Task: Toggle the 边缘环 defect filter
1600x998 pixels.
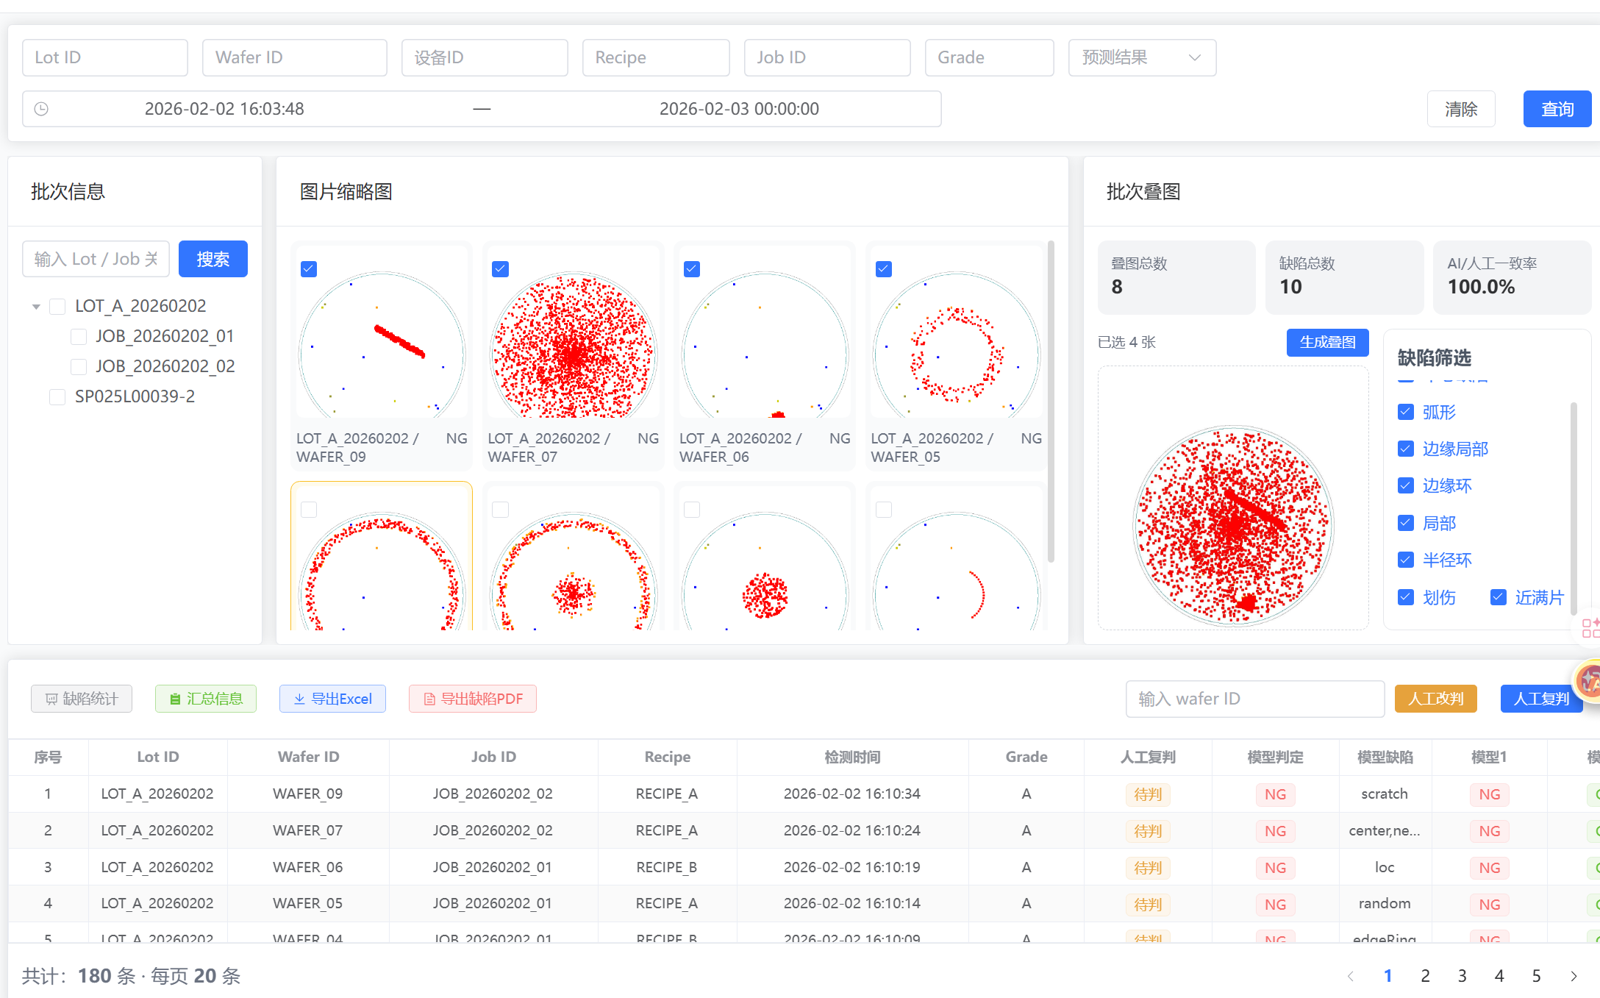Action: [x=1405, y=486]
